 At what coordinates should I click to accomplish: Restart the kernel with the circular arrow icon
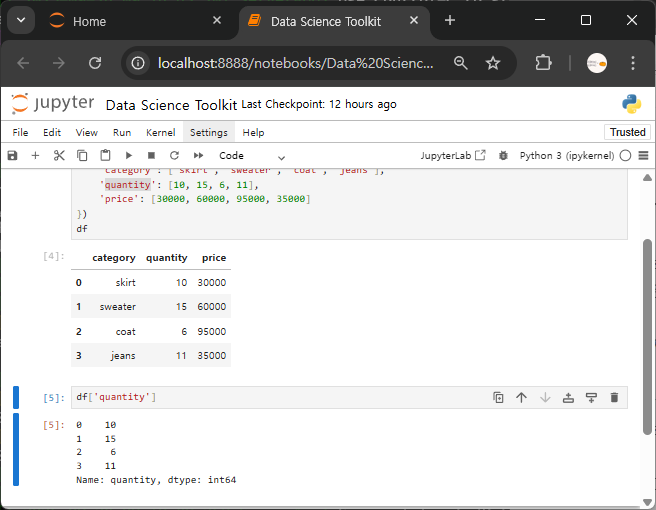(x=174, y=156)
